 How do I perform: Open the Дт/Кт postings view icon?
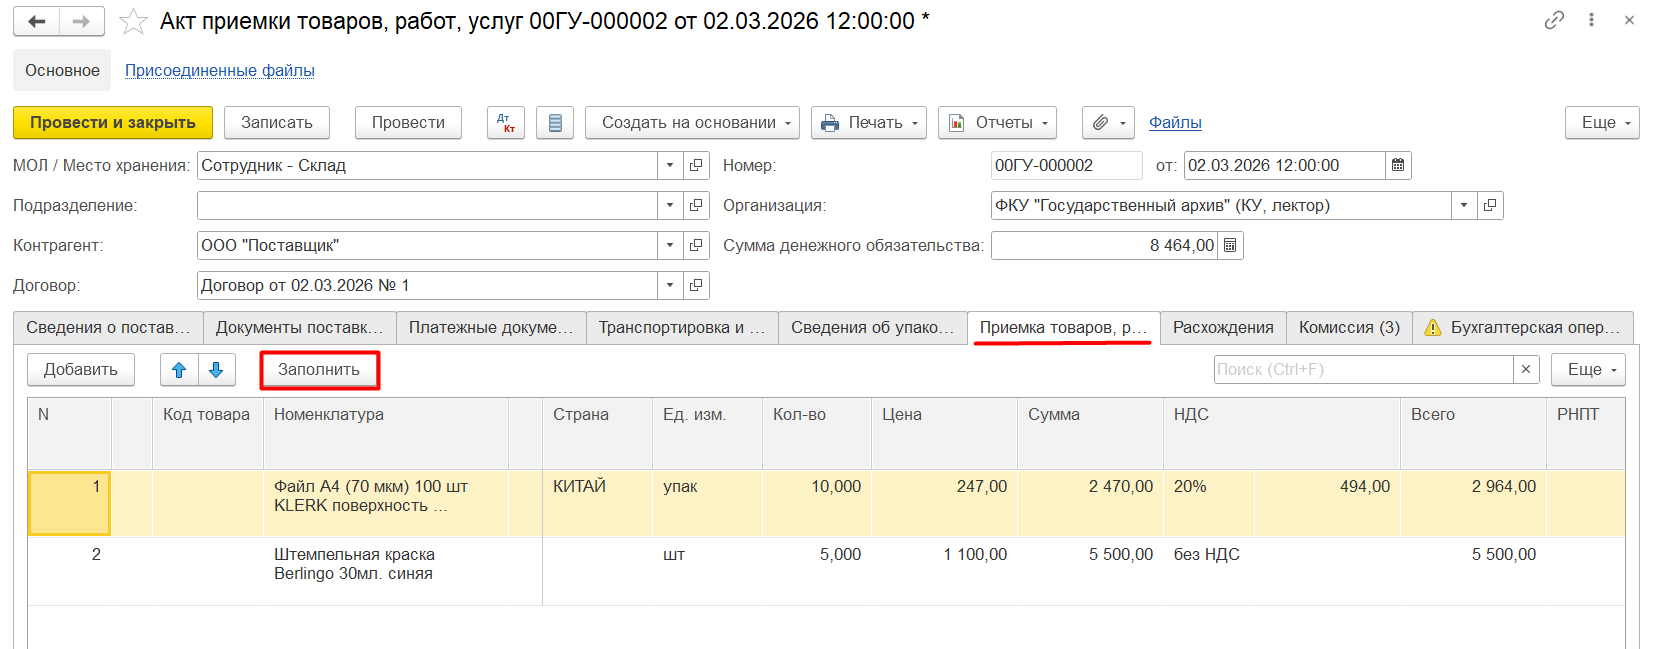pyautogui.click(x=506, y=123)
